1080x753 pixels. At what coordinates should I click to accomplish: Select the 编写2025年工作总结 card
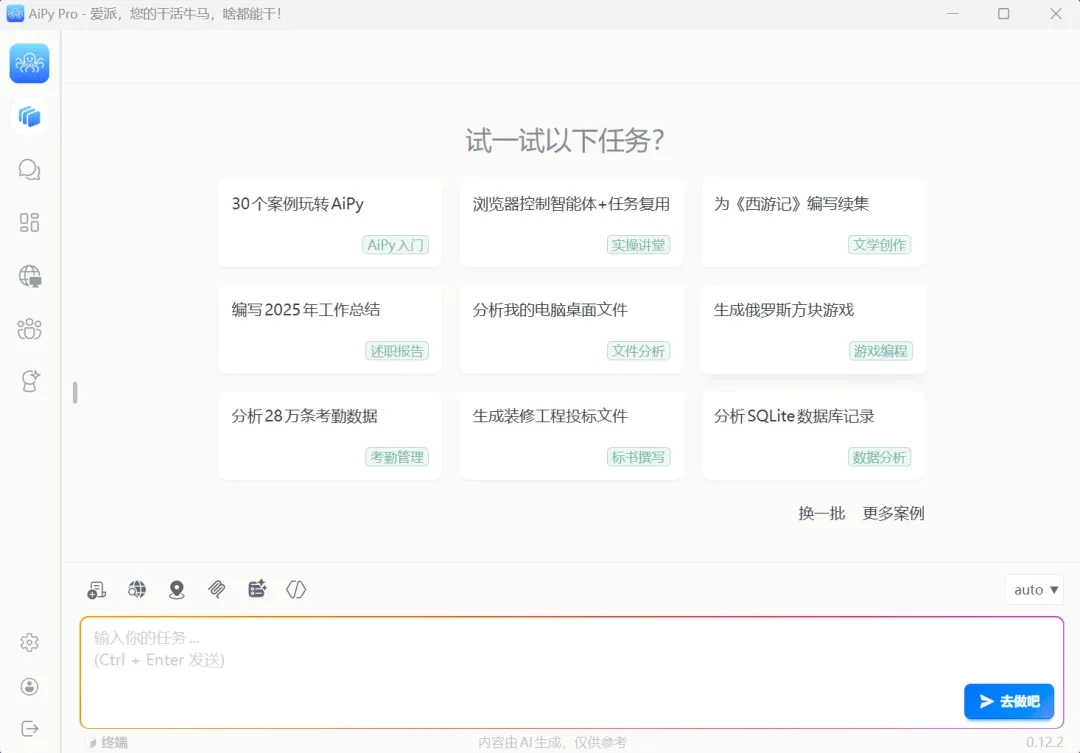tap(330, 329)
